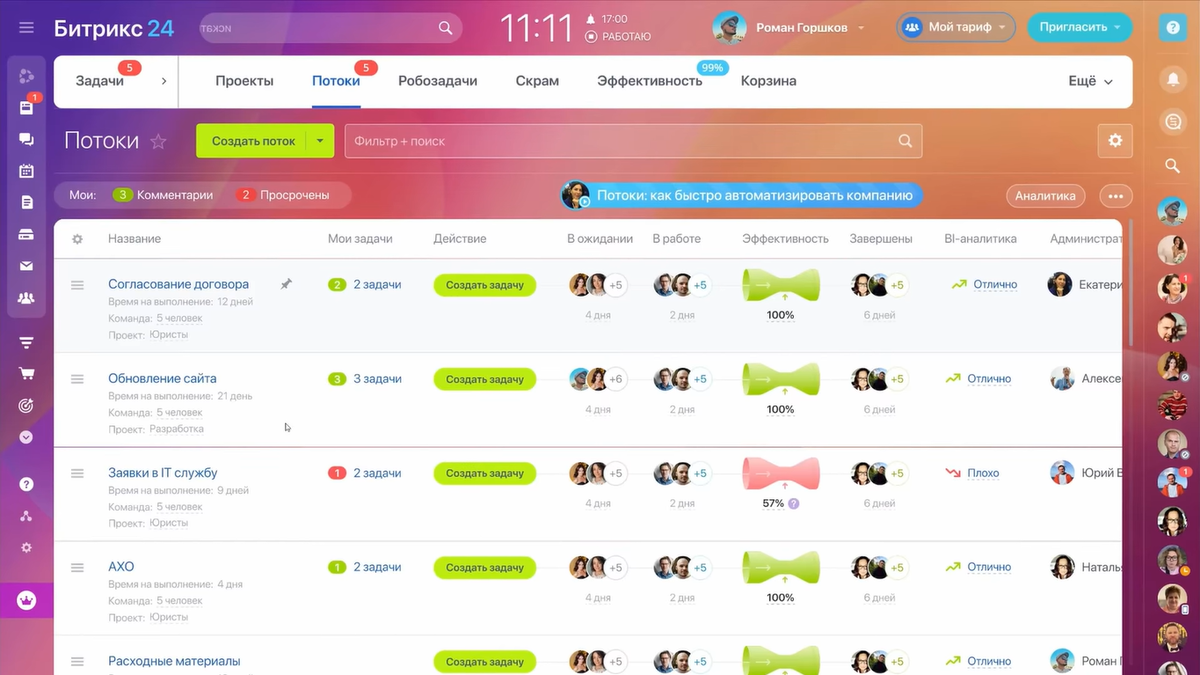Click the pin icon on Согласование договора row

tap(286, 284)
